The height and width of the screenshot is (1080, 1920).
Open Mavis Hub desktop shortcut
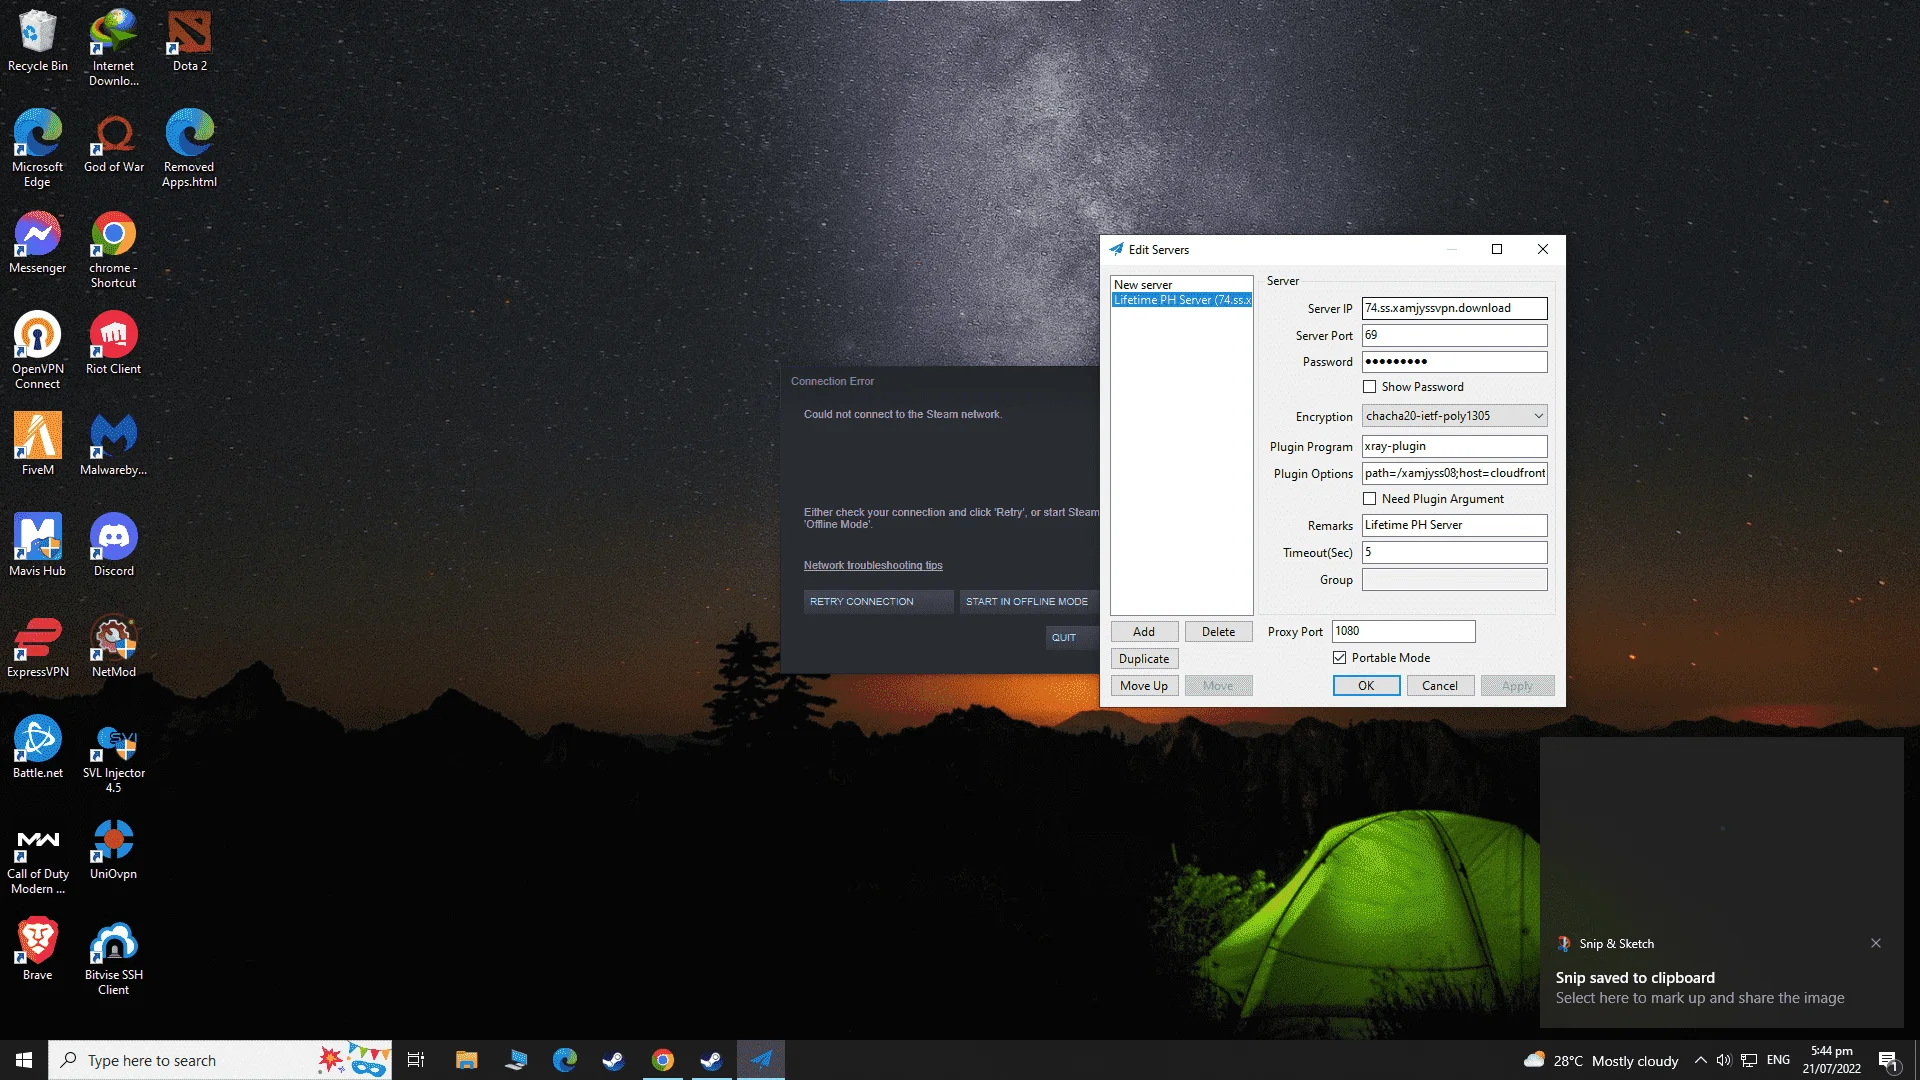coord(38,545)
